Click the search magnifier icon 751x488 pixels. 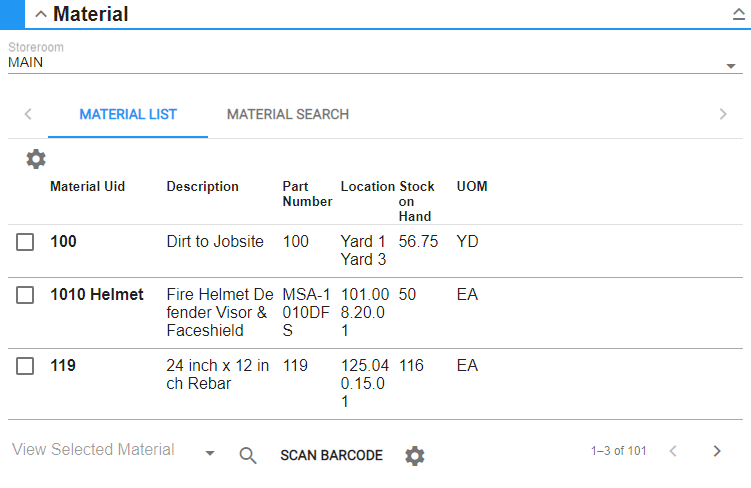pyautogui.click(x=248, y=455)
